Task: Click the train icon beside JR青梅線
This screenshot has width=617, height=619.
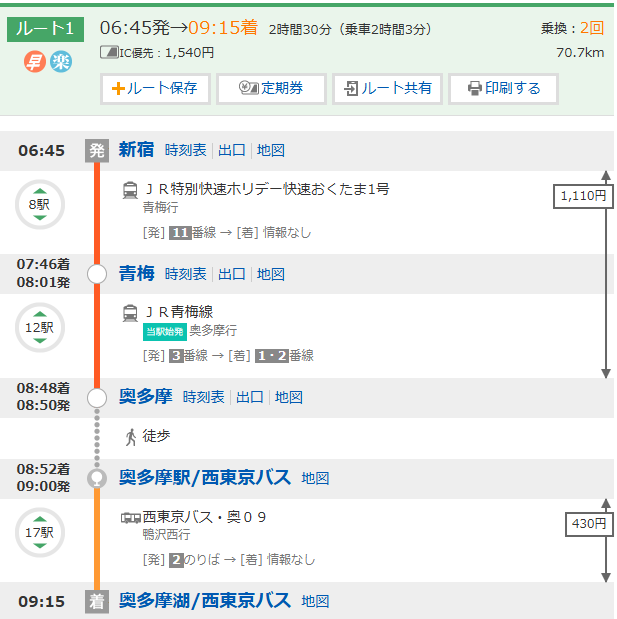Action: pyautogui.click(x=130, y=312)
